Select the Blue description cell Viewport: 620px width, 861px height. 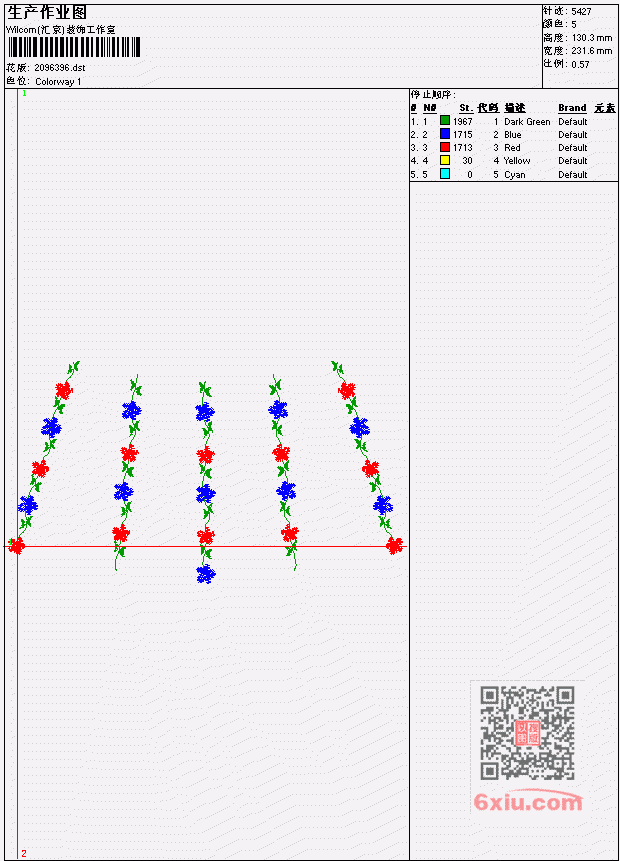513,135
